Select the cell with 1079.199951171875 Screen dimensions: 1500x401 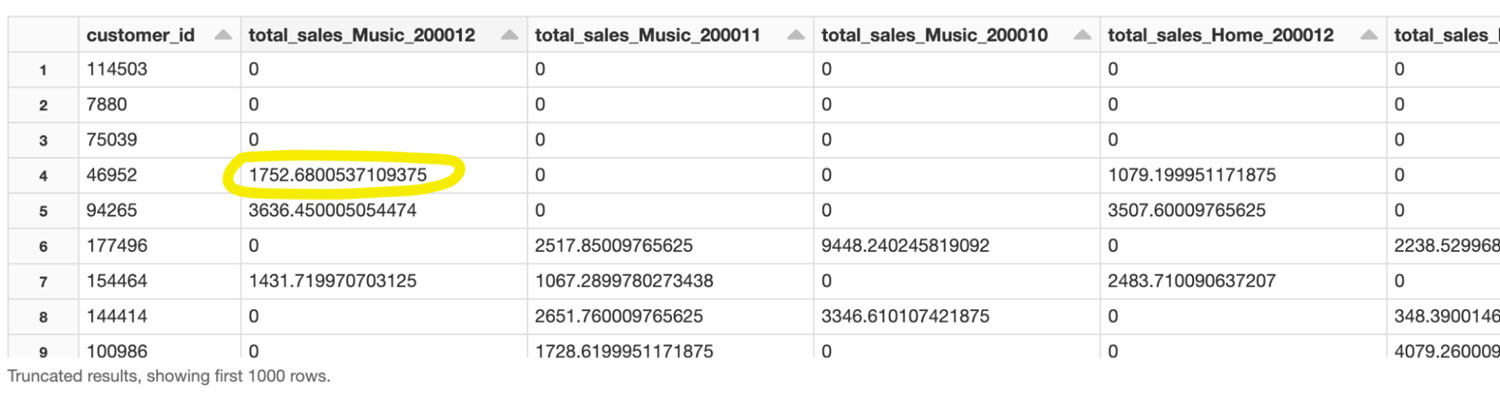pyautogui.click(x=1191, y=175)
